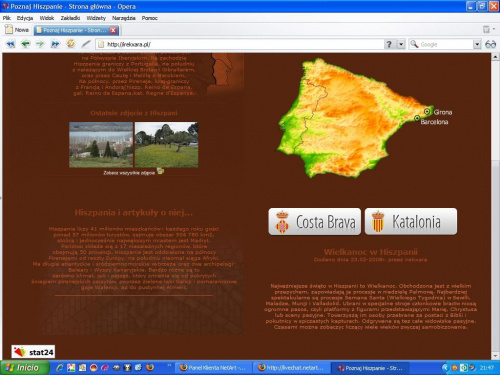
Task: Click the Costa Brava button
Action: click(315, 222)
